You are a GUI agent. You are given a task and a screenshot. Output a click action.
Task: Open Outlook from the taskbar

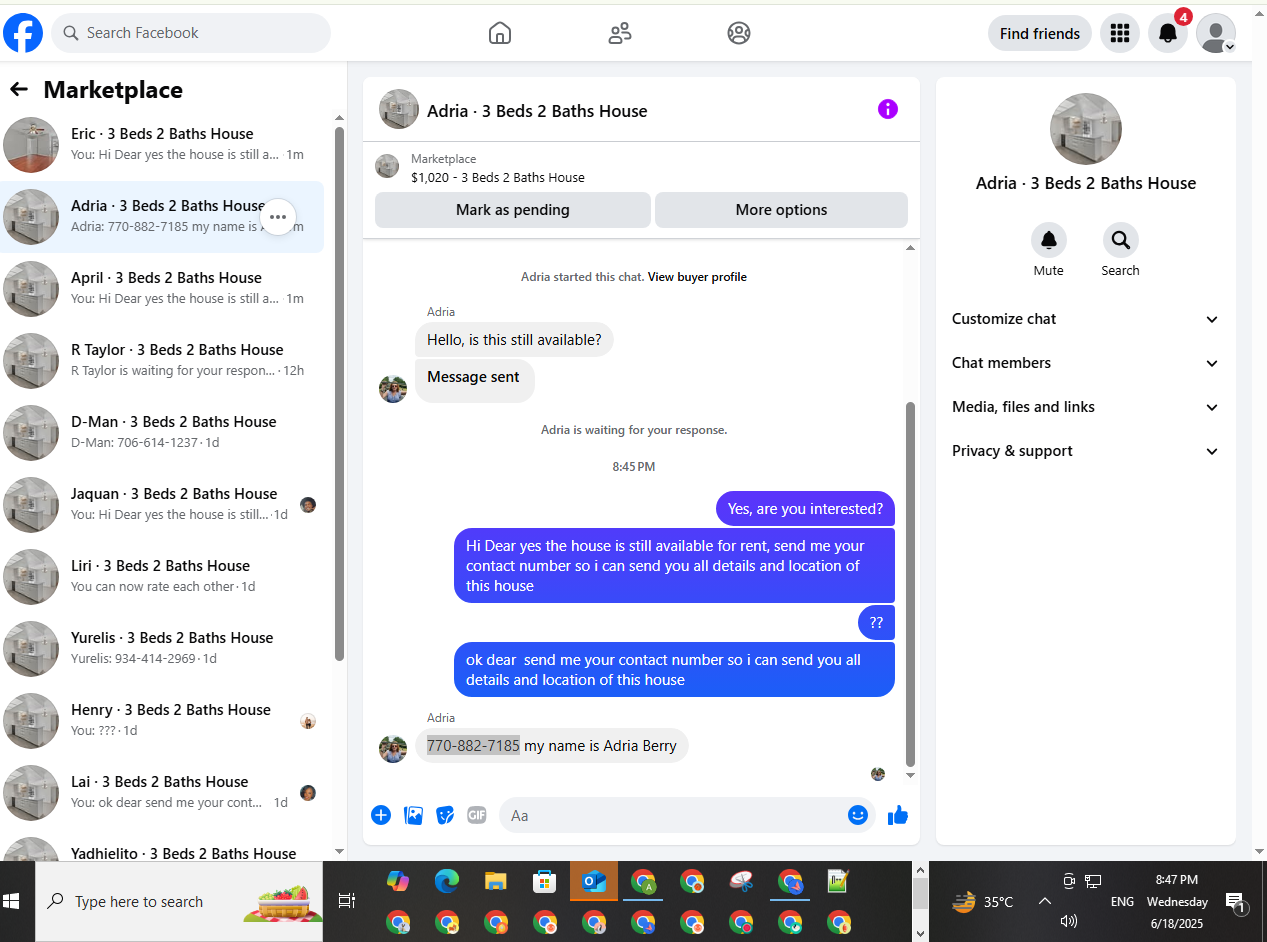click(x=594, y=881)
